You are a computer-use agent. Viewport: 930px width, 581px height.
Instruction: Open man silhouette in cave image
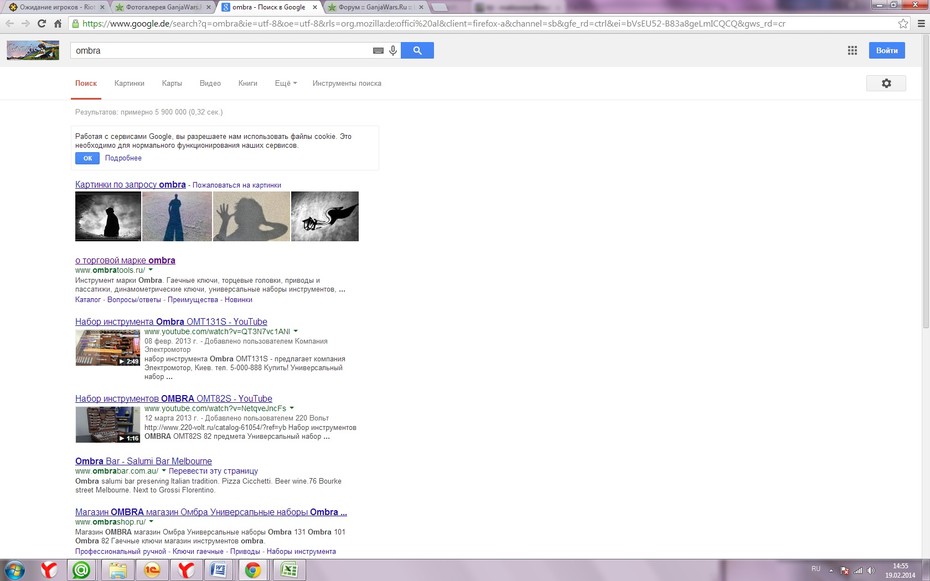[x=108, y=216]
